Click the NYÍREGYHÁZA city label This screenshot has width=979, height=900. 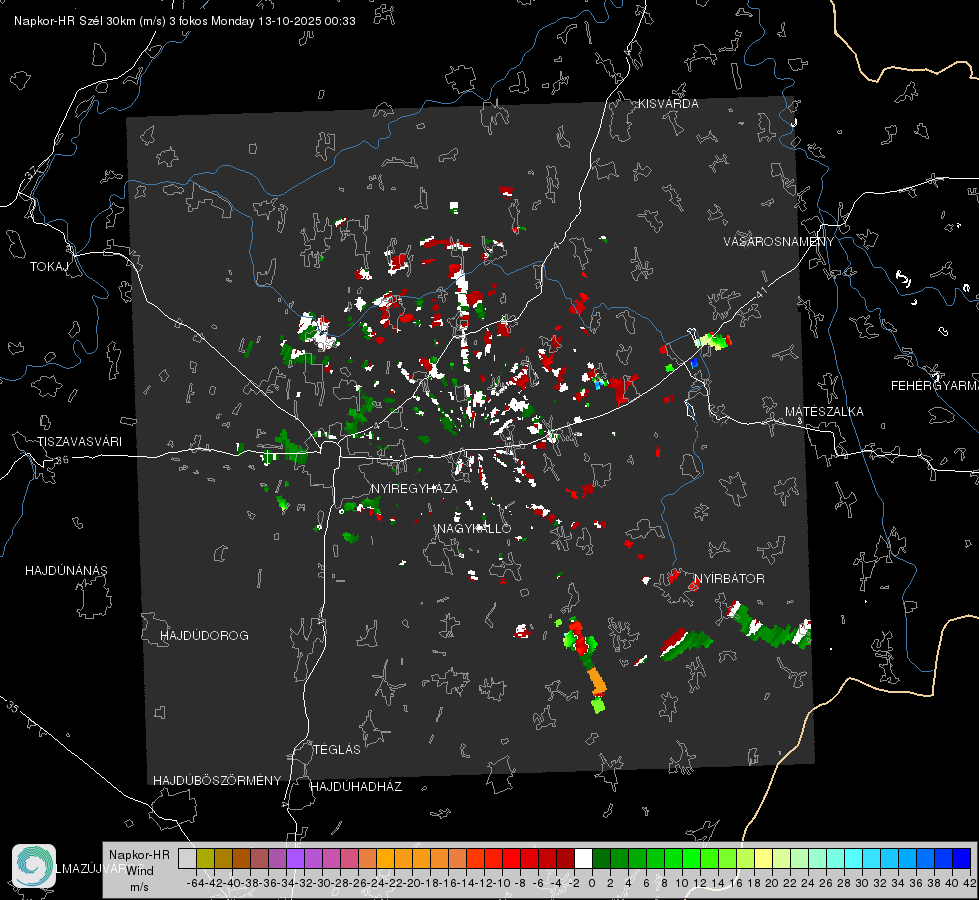point(414,488)
